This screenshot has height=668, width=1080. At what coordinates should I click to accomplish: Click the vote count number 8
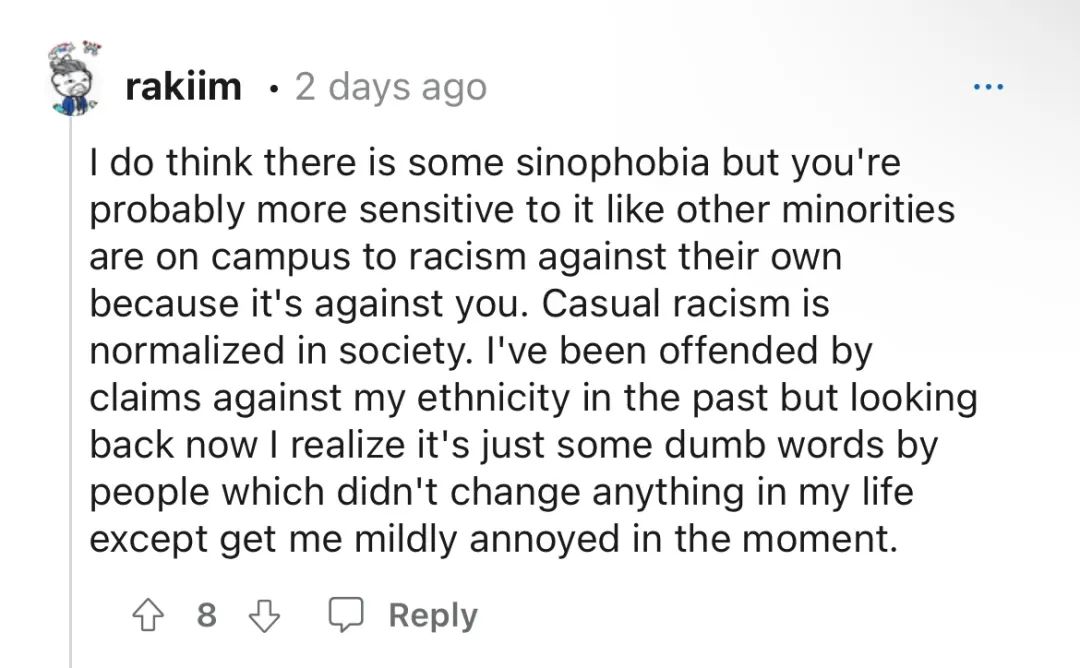(207, 615)
